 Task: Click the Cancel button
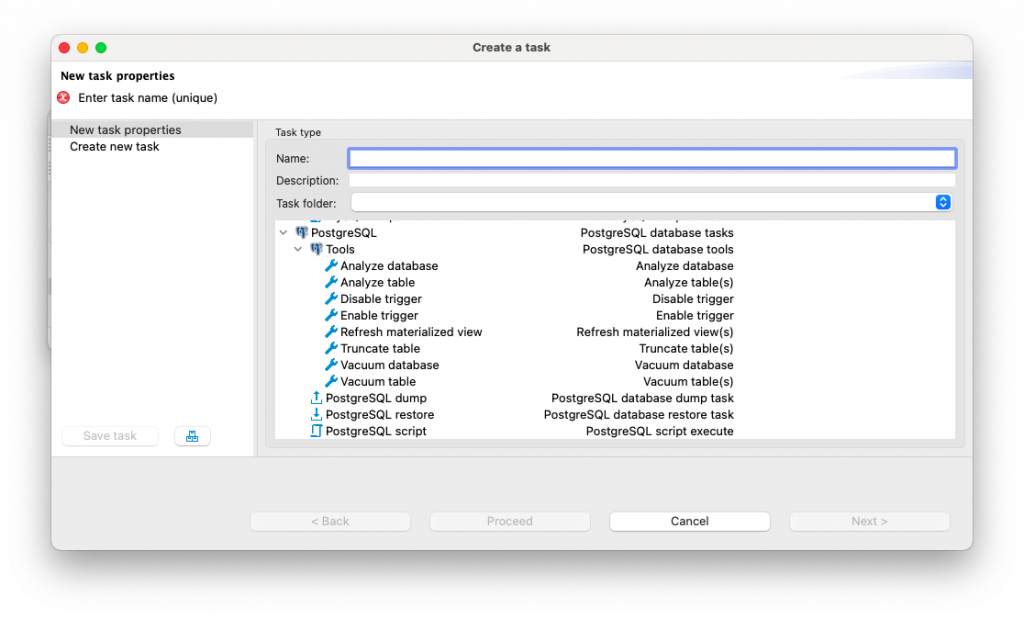[690, 521]
